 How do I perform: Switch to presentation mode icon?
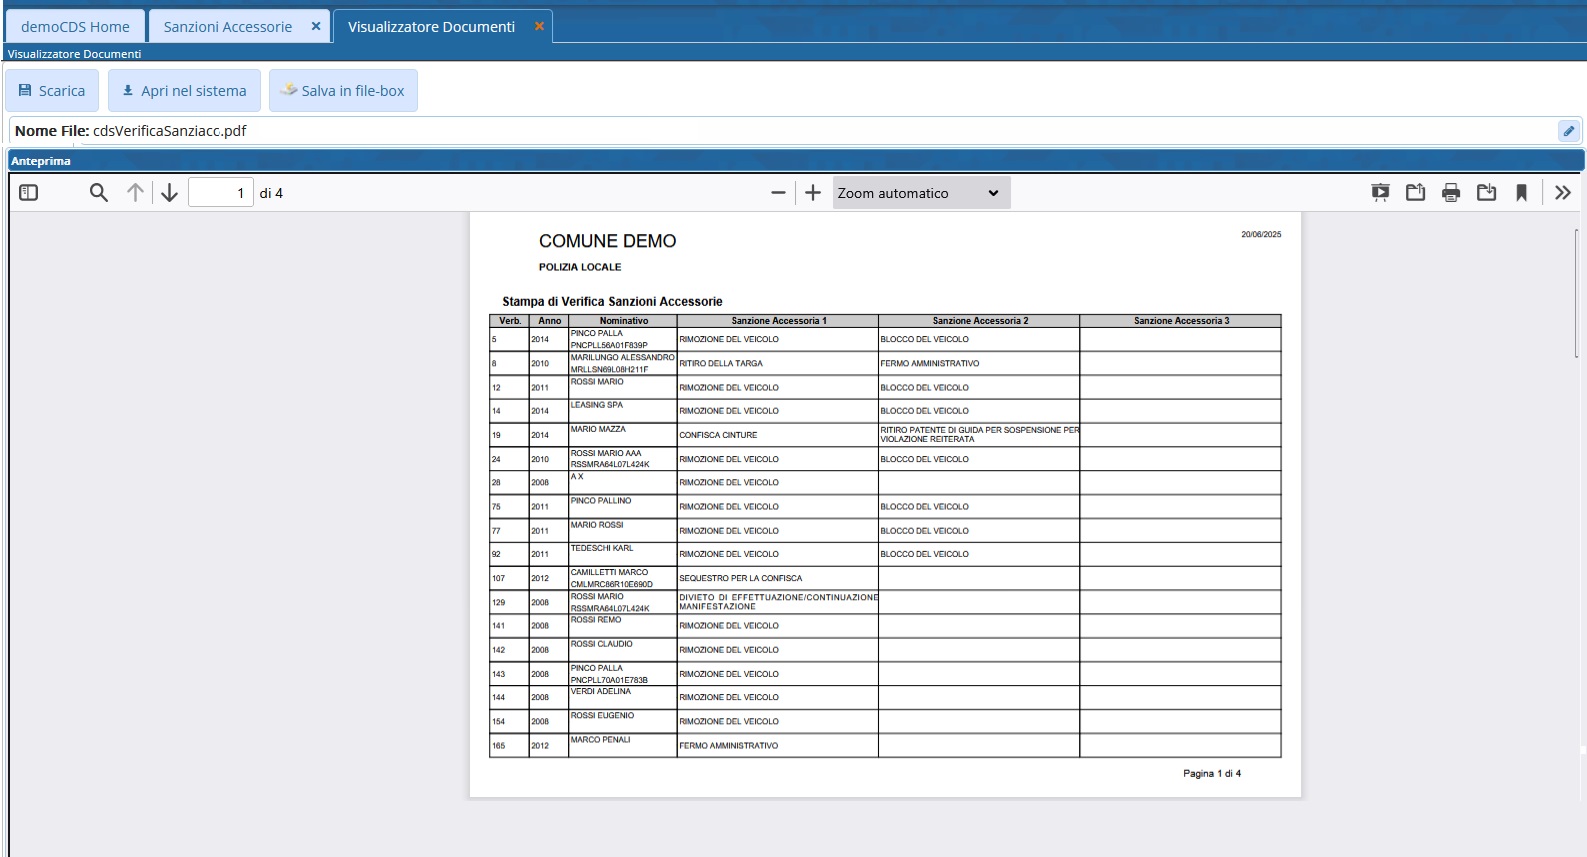(x=1380, y=193)
